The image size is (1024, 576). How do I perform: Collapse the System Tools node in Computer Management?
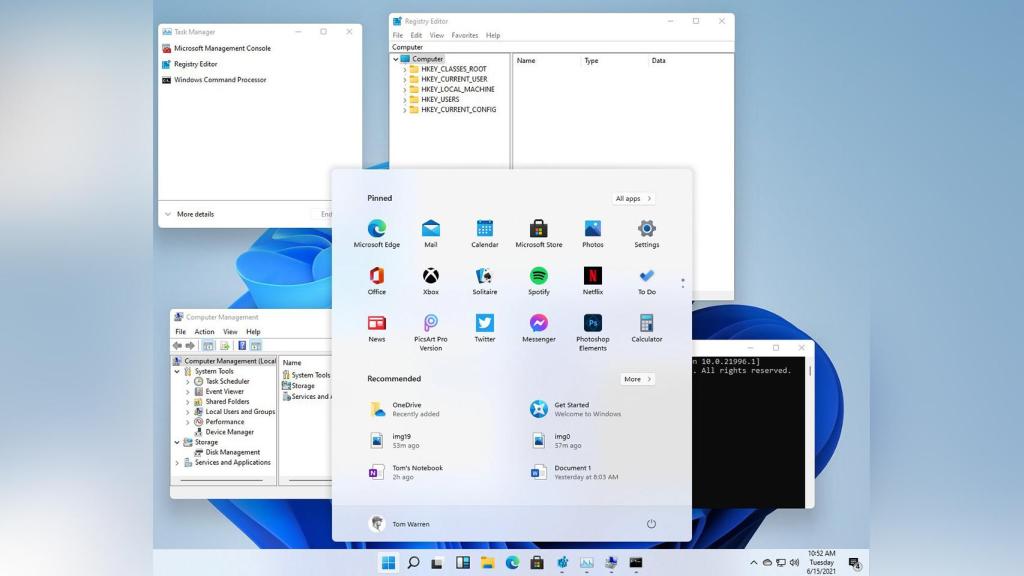click(x=176, y=371)
